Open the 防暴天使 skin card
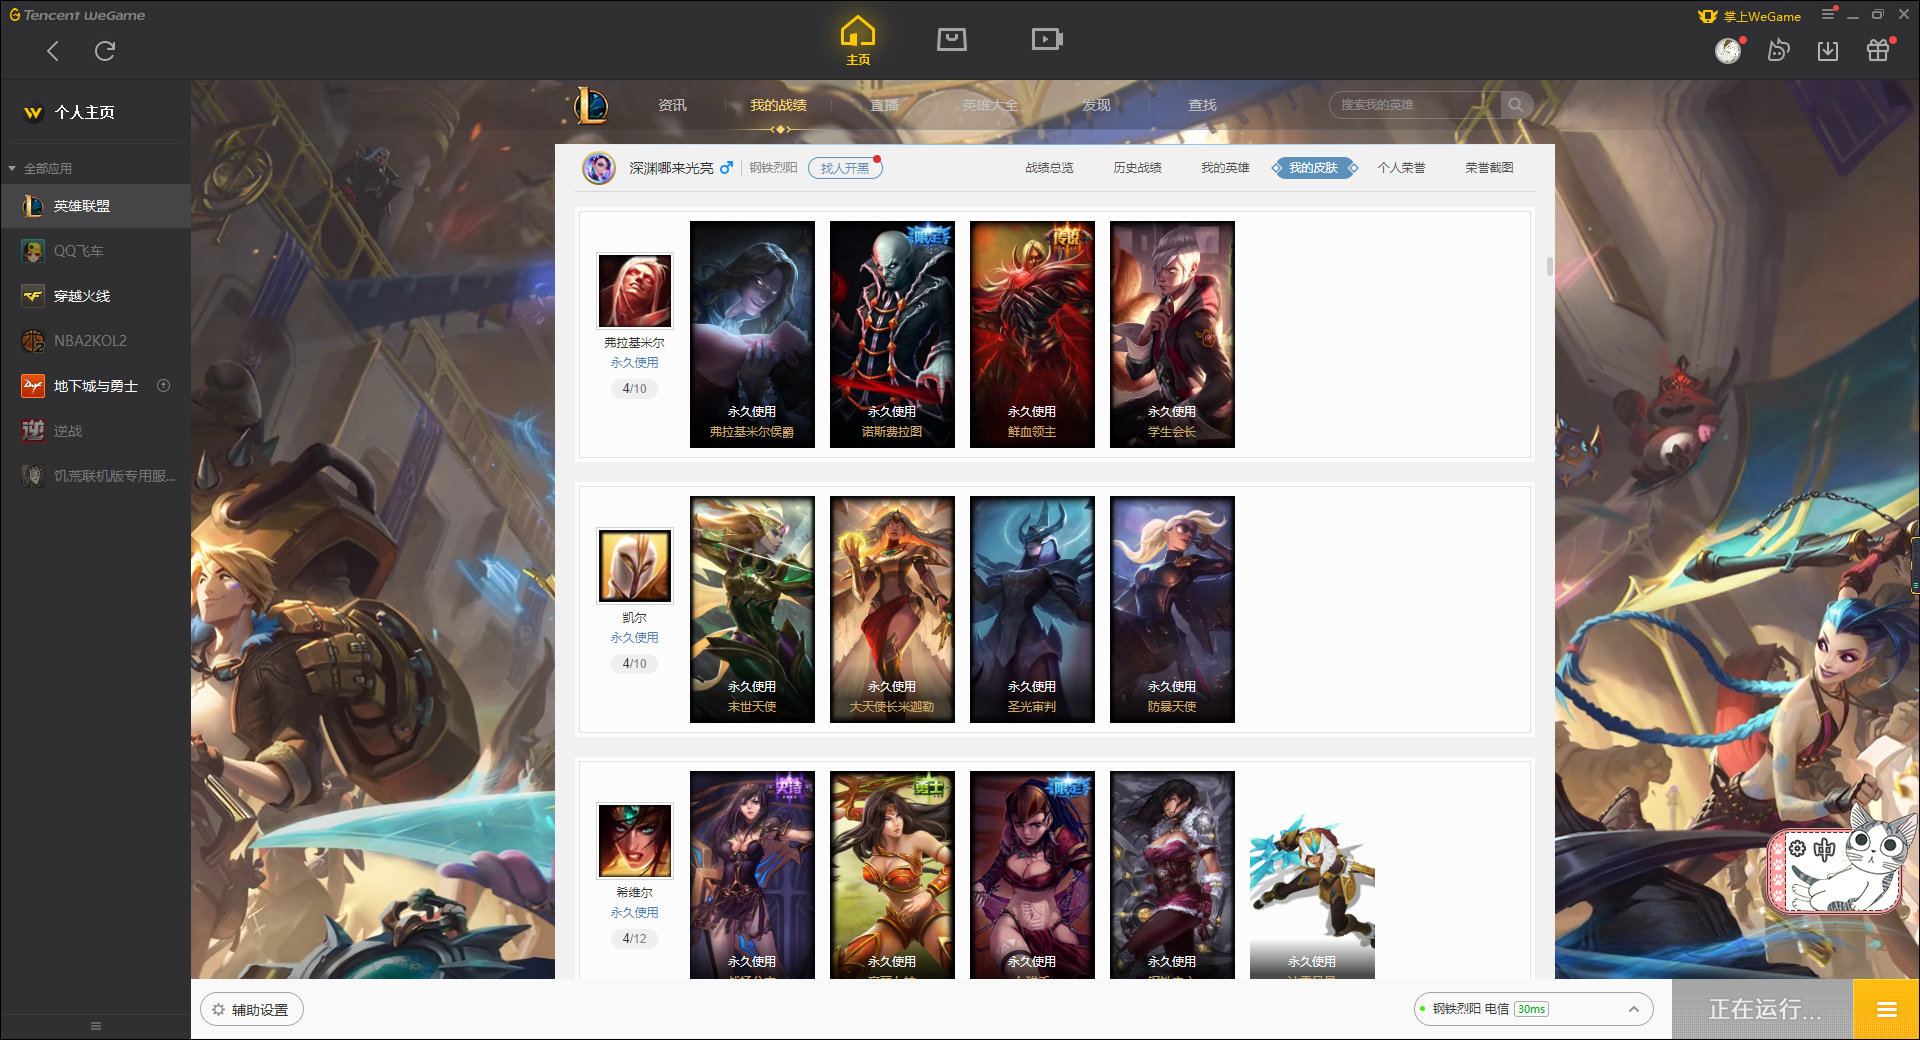 pos(1172,609)
